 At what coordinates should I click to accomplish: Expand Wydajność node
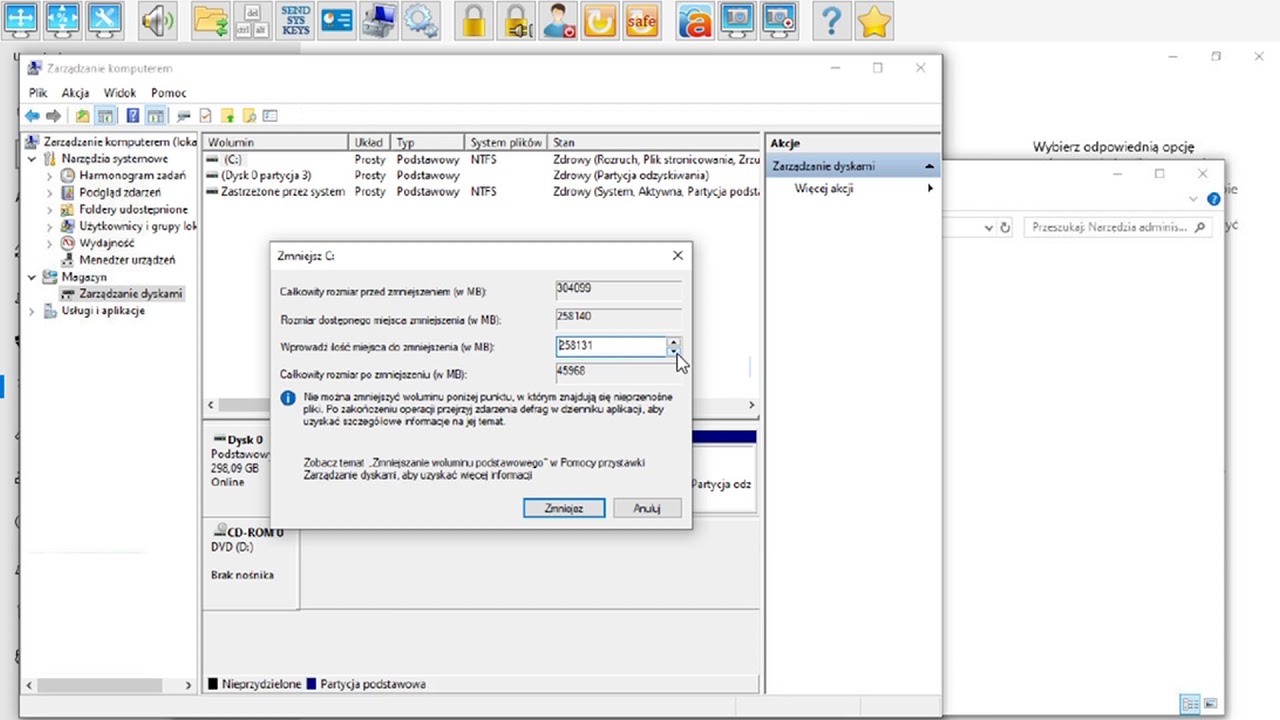pyautogui.click(x=49, y=243)
